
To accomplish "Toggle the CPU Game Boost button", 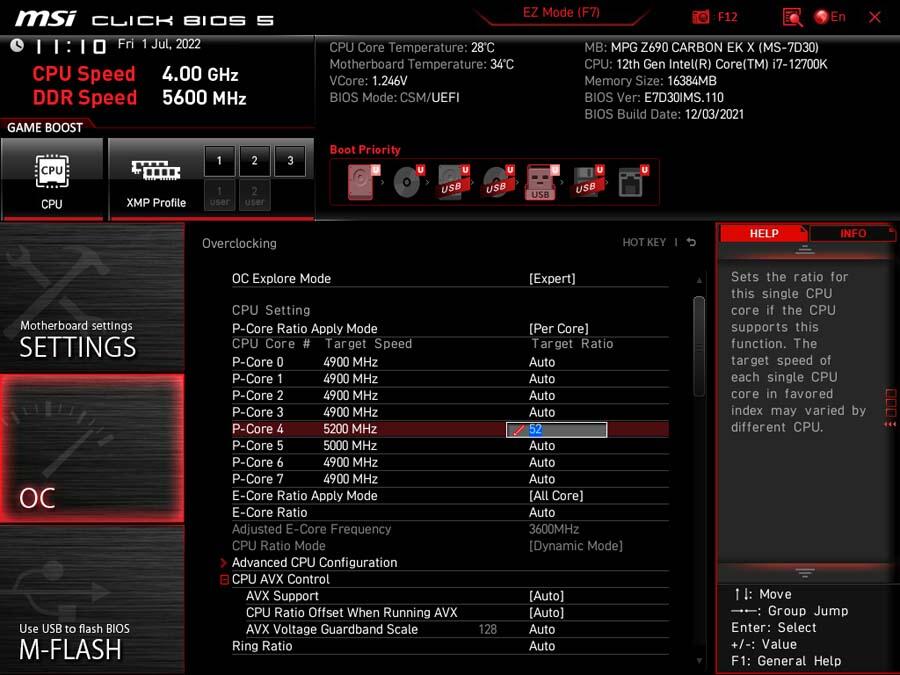I will click(x=52, y=179).
